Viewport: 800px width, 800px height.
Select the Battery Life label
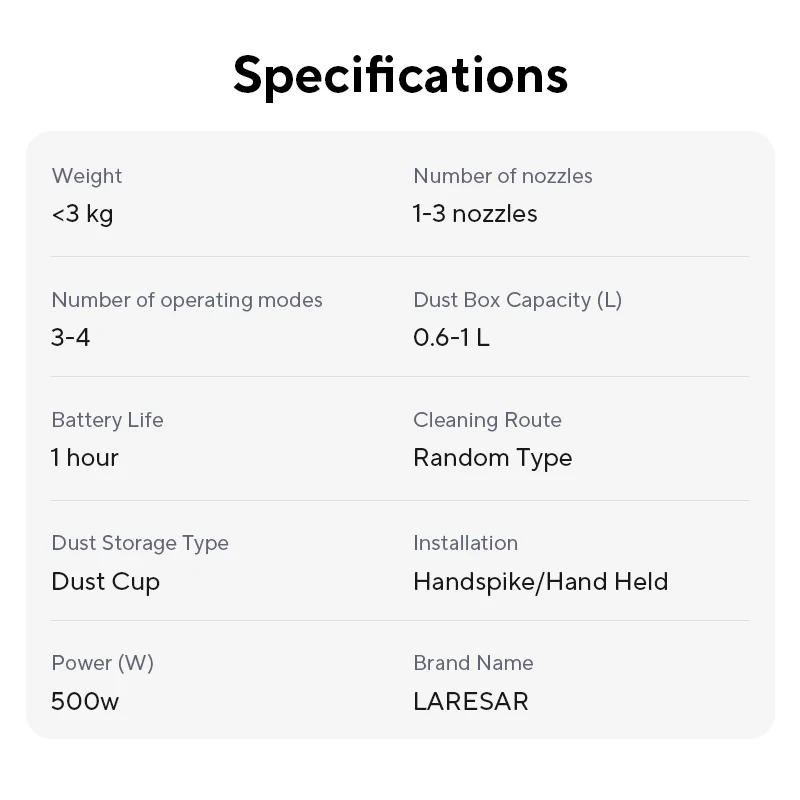pos(107,420)
